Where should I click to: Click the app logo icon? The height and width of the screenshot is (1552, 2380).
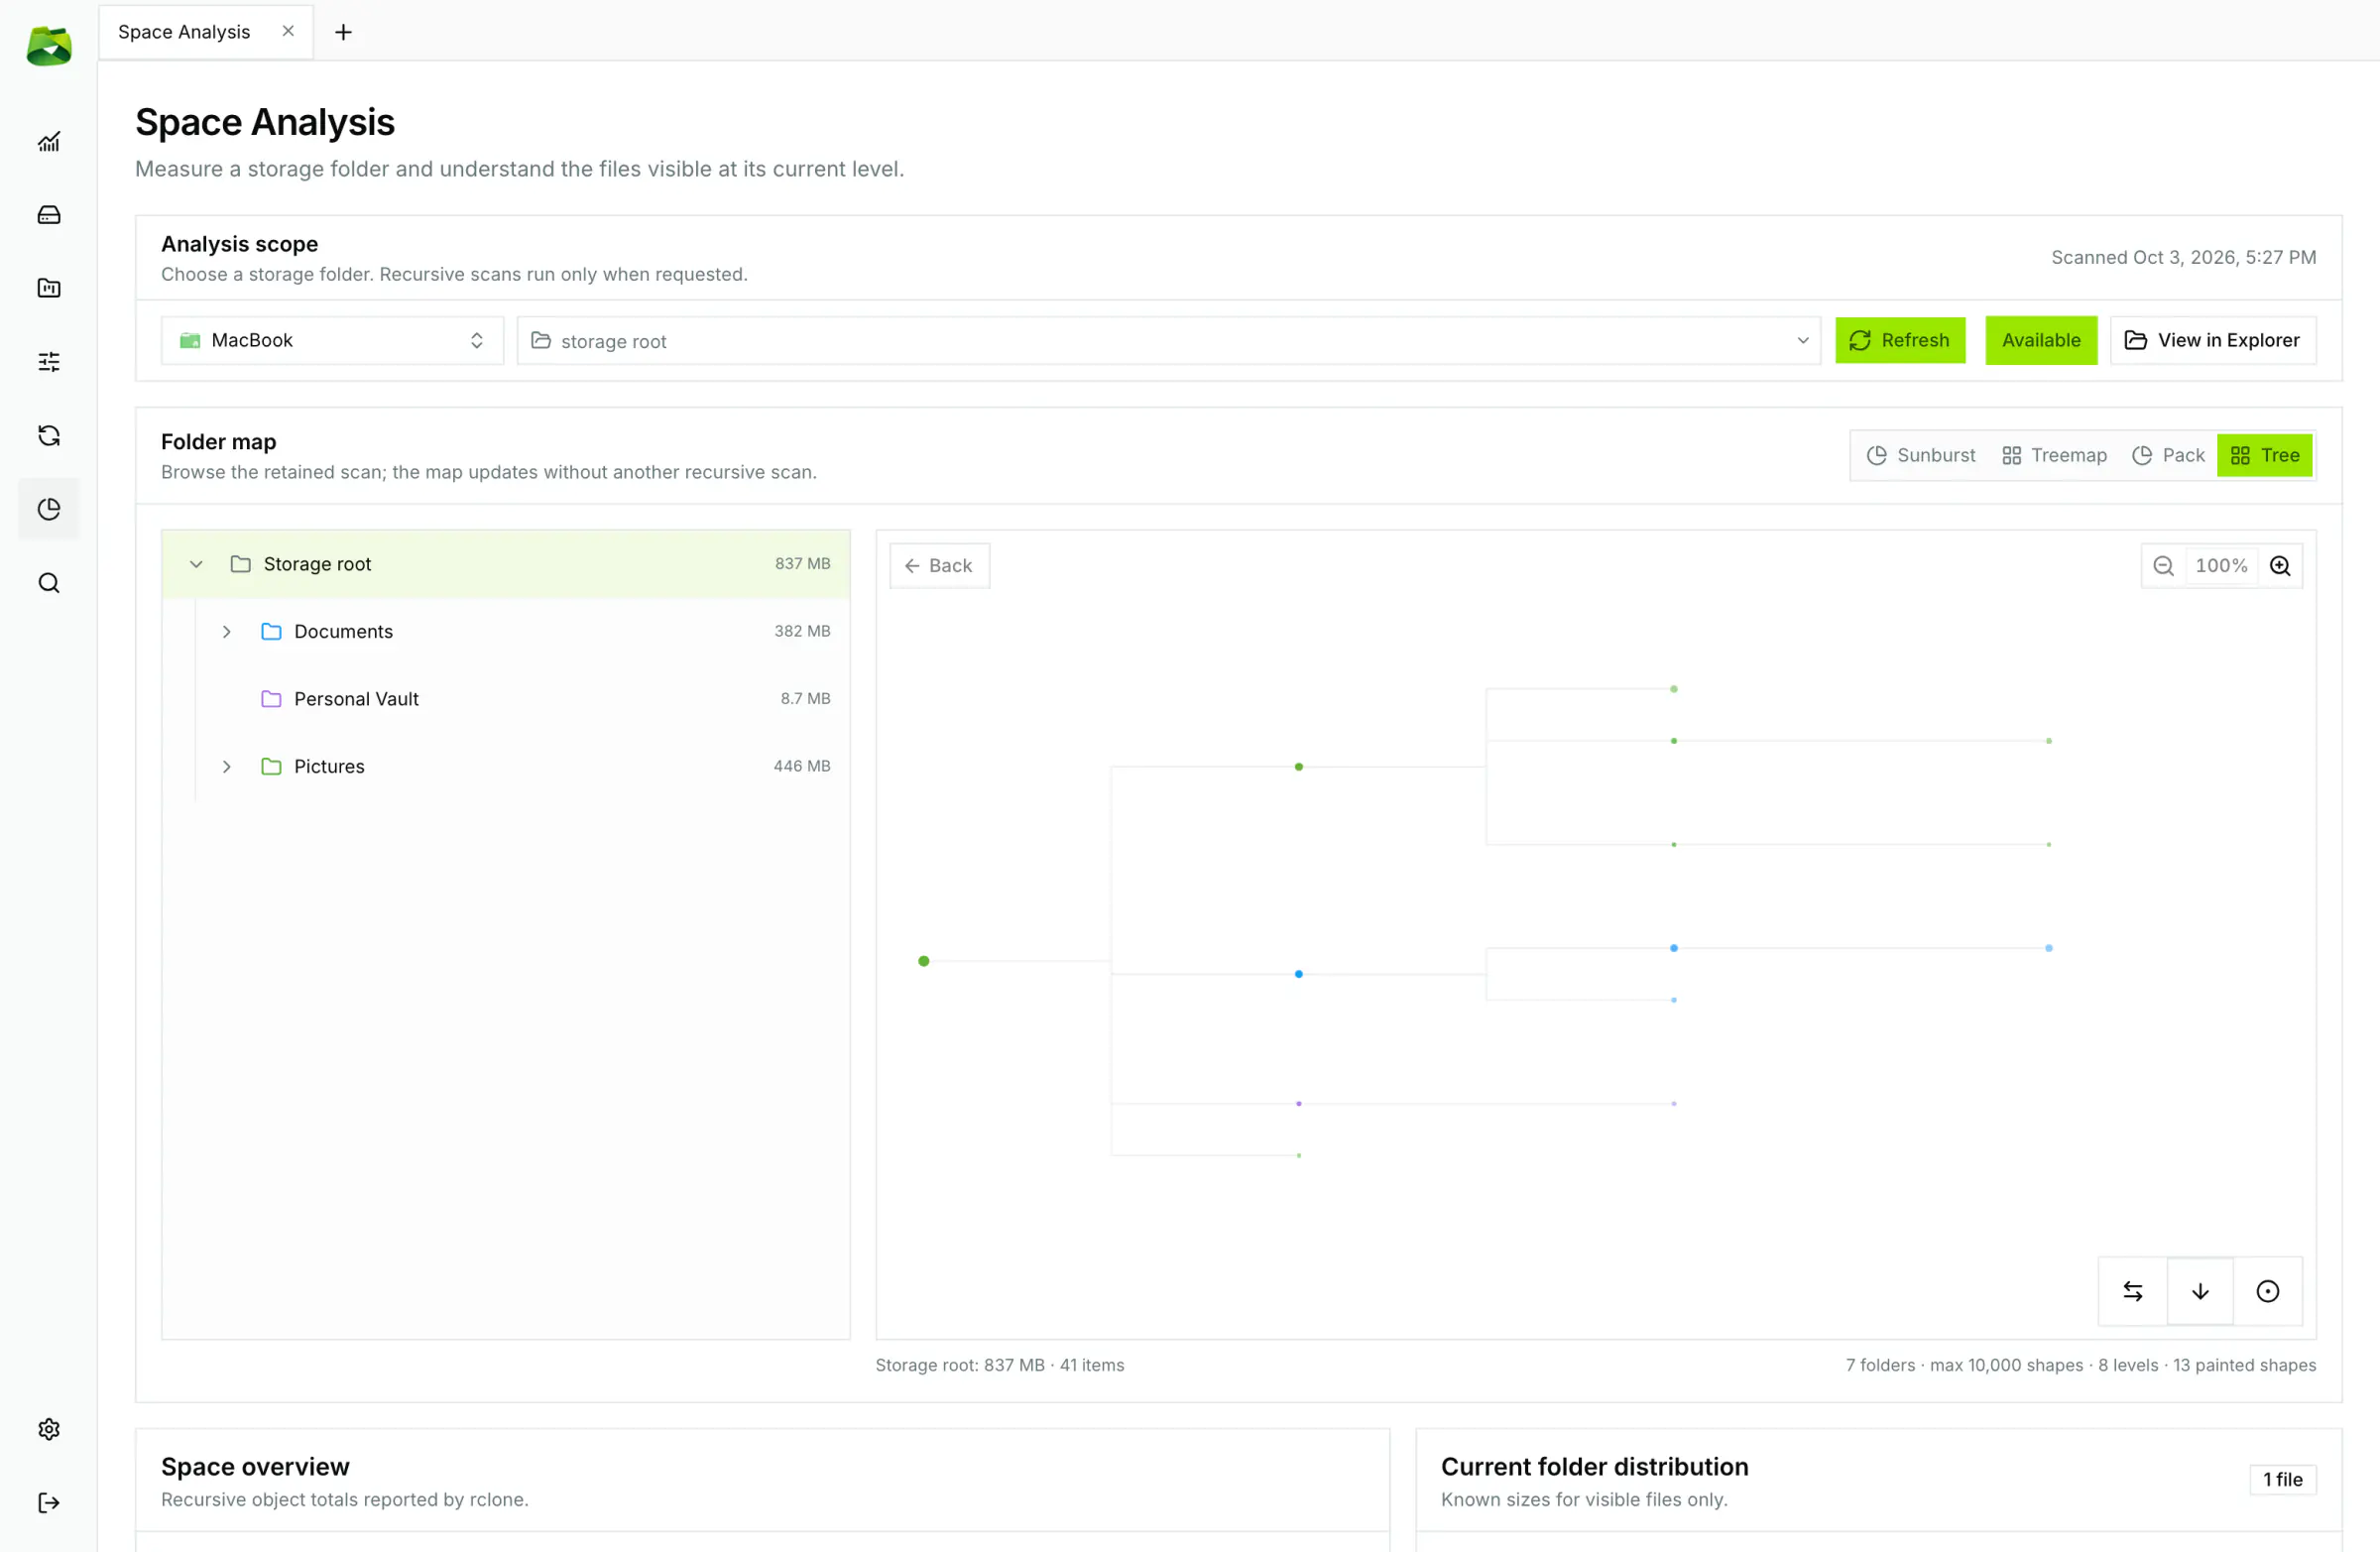(48, 45)
